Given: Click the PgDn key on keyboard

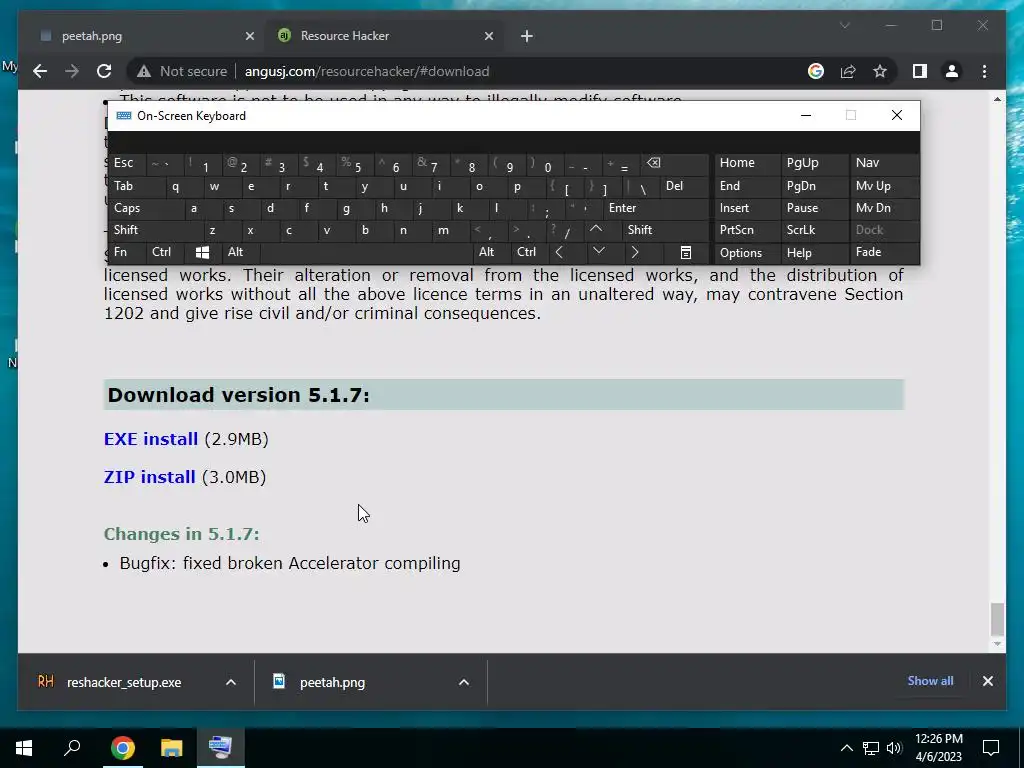Looking at the screenshot, I should pos(814,186).
